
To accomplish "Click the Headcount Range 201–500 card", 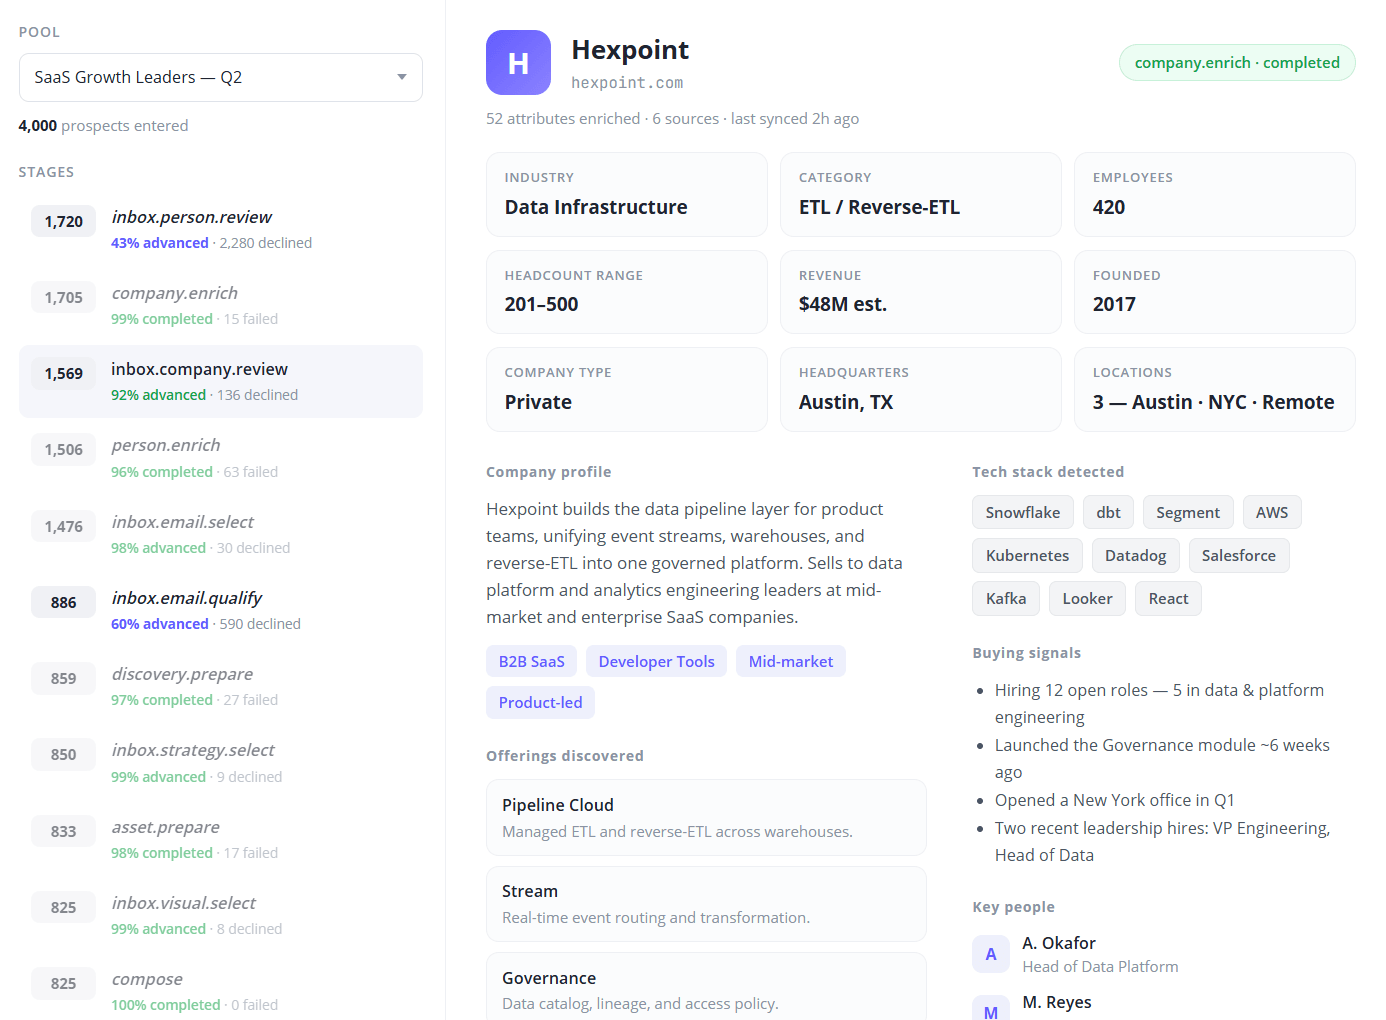I will pos(627,292).
